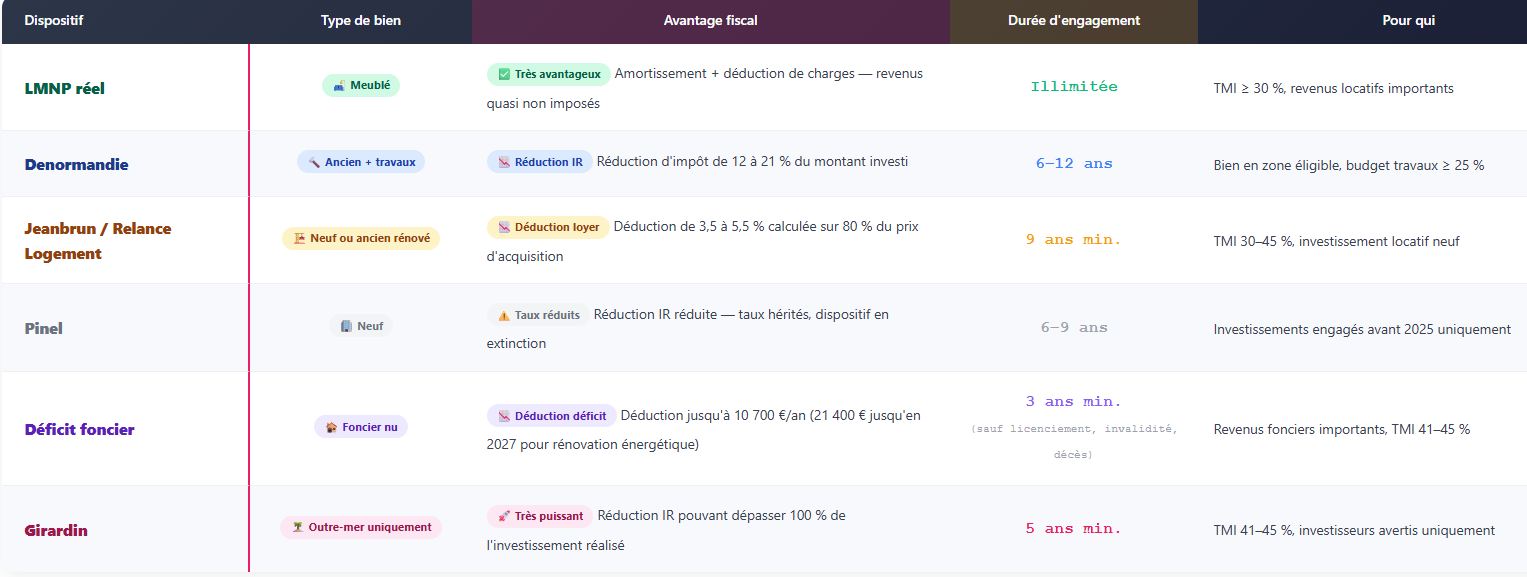Click the Dispositif column header

tap(53, 20)
